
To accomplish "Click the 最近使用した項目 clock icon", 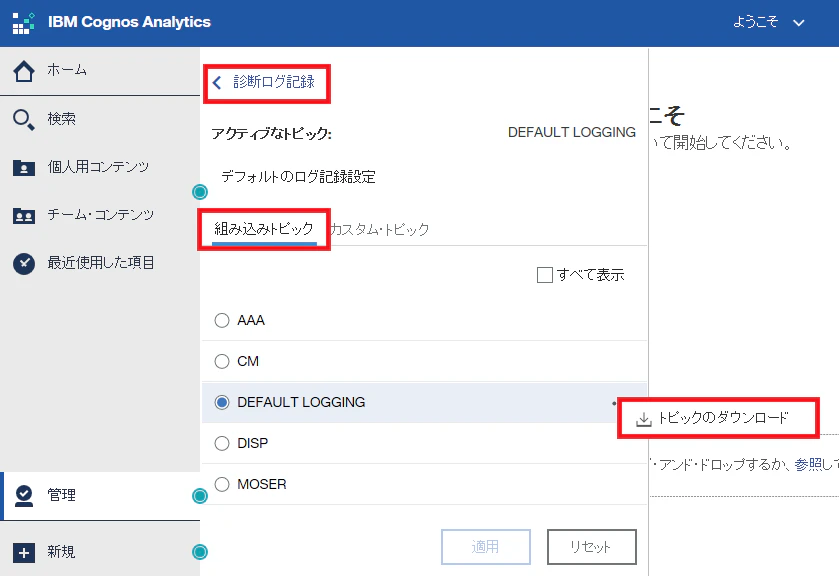I will (x=24, y=263).
